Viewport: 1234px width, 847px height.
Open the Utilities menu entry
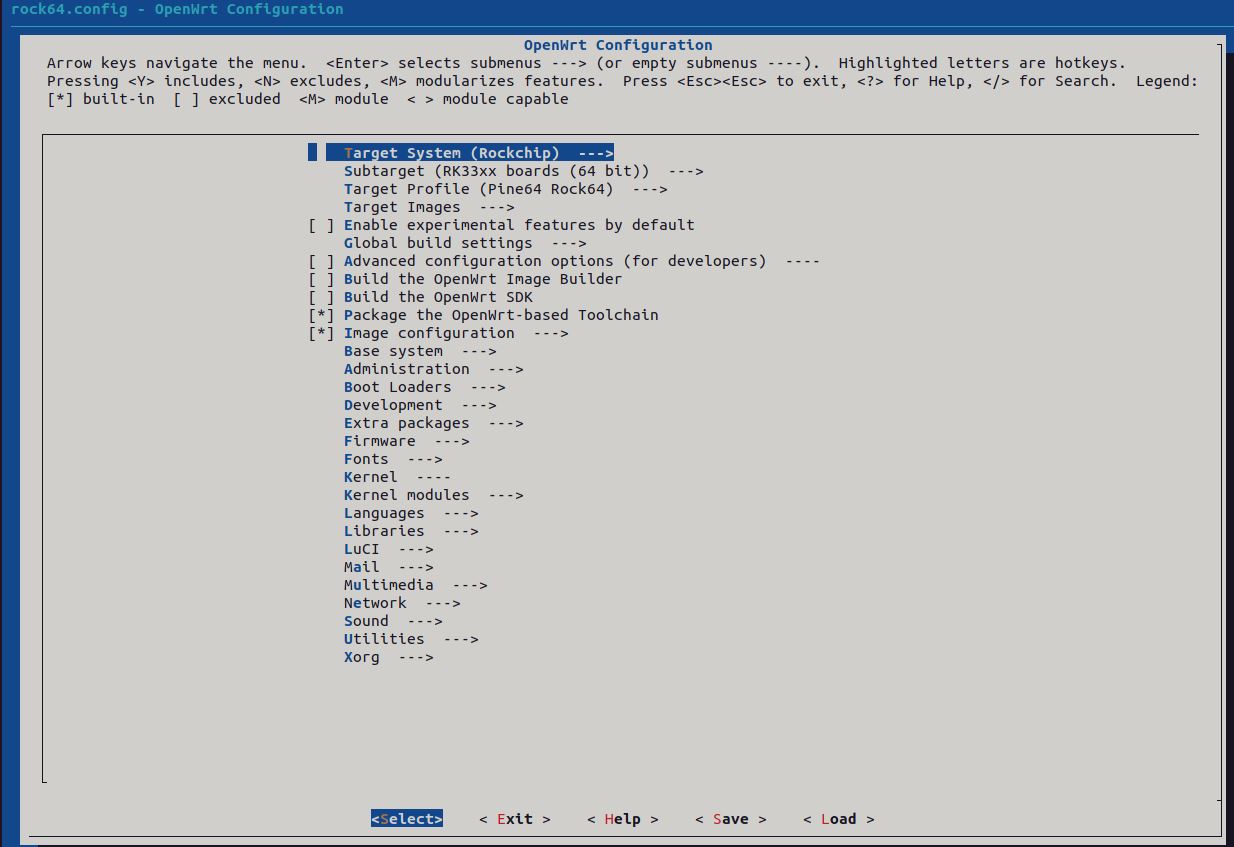point(410,639)
